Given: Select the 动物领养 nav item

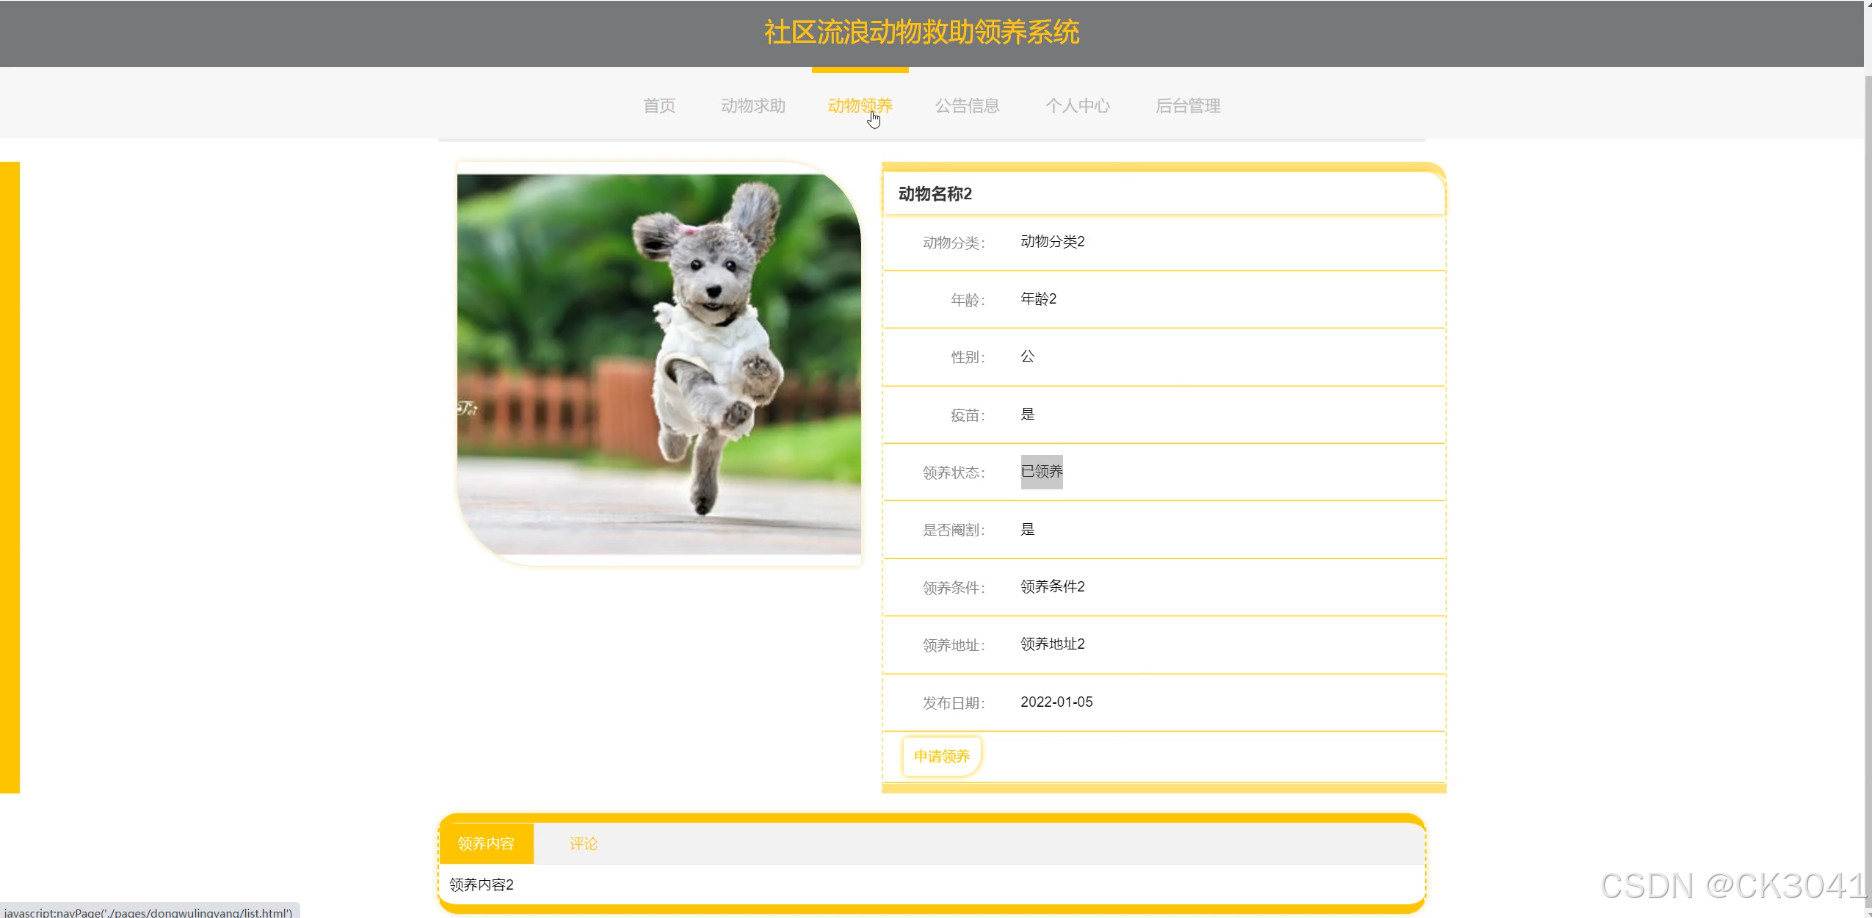Looking at the screenshot, I should click(x=860, y=106).
